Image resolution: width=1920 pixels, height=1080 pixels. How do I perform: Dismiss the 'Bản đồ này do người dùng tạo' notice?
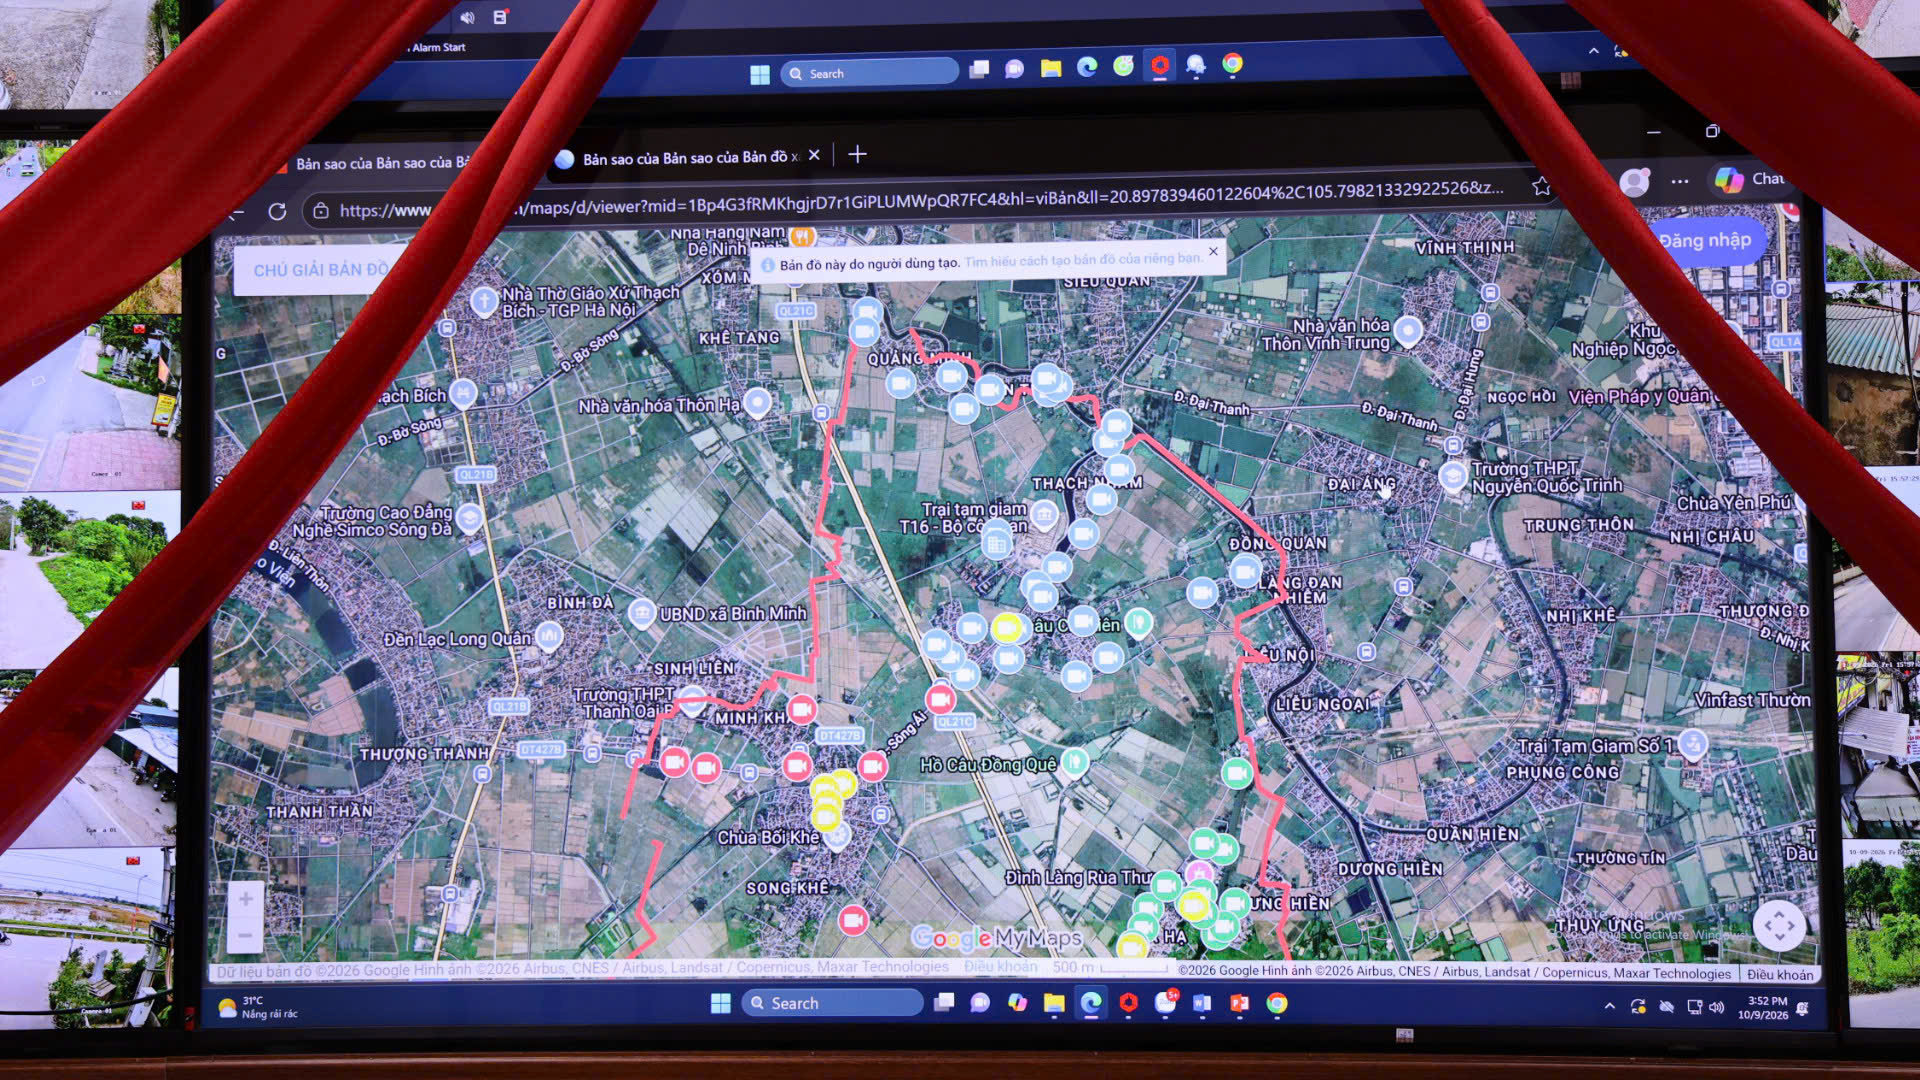1213,252
